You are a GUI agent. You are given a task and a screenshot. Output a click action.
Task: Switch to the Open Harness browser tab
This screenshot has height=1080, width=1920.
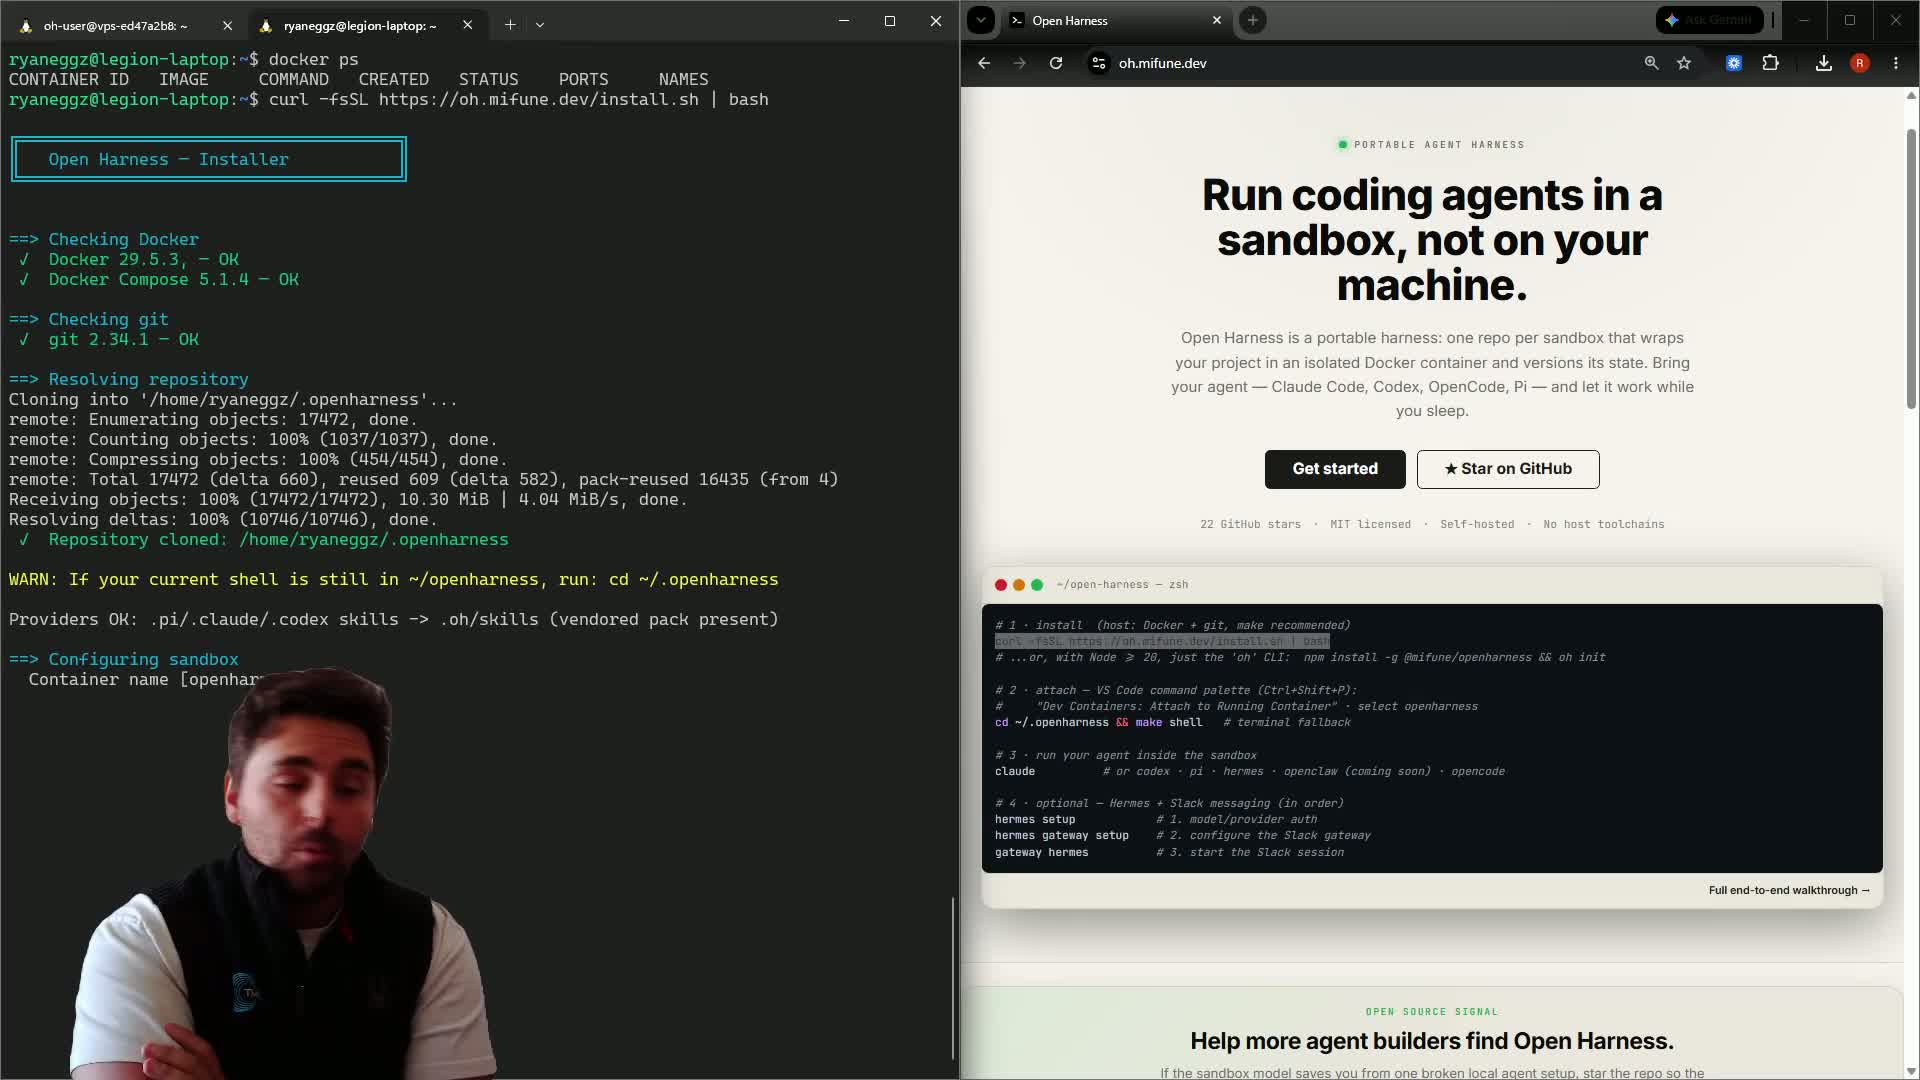pos(1114,20)
